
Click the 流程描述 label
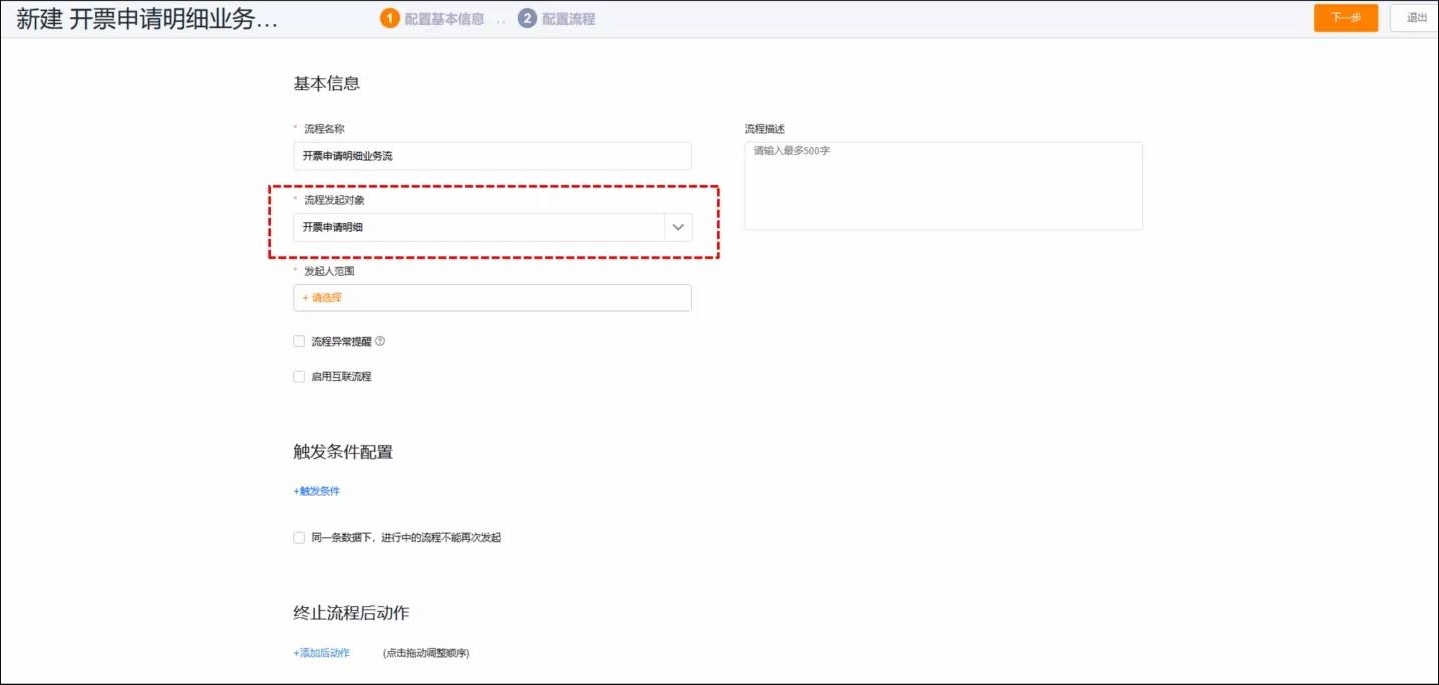click(765, 129)
